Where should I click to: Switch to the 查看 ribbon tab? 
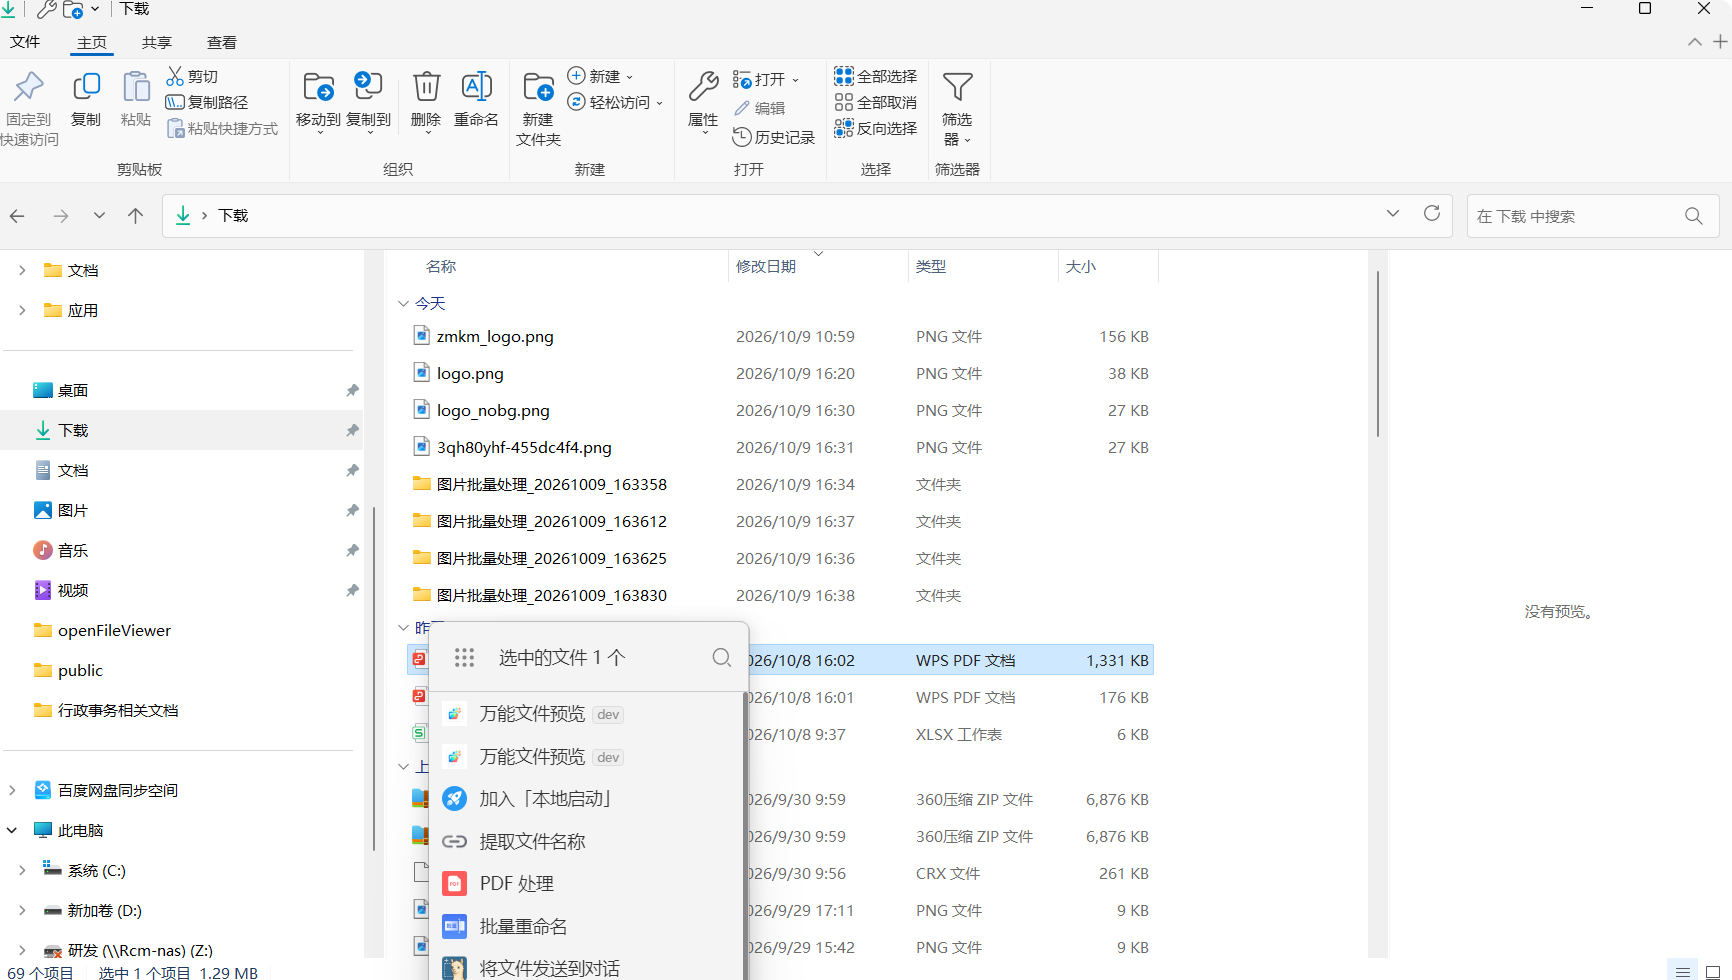(x=222, y=43)
